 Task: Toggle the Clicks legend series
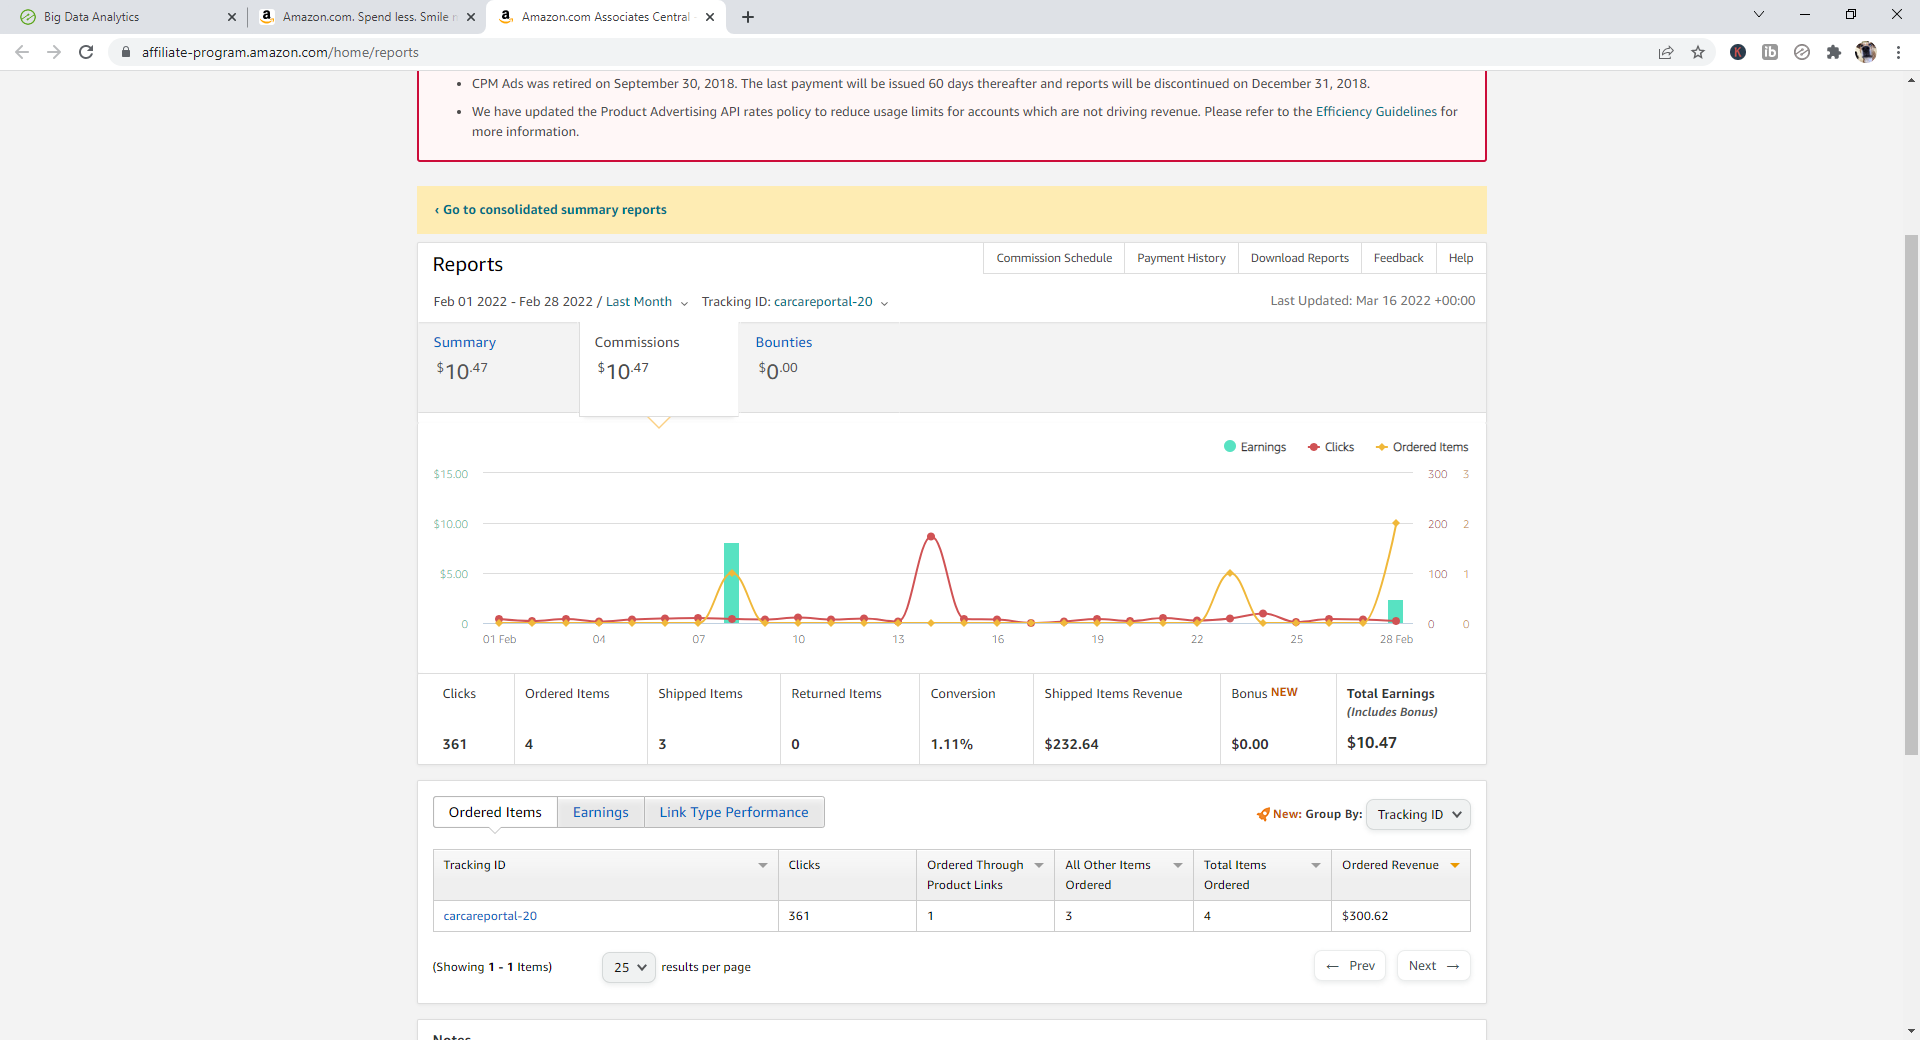[x=1331, y=447]
